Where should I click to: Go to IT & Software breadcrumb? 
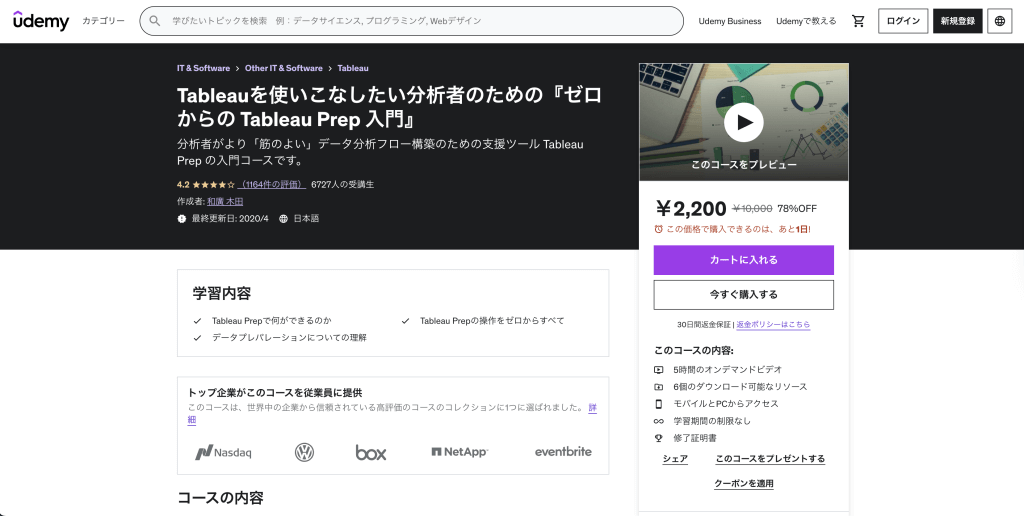coord(203,68)
